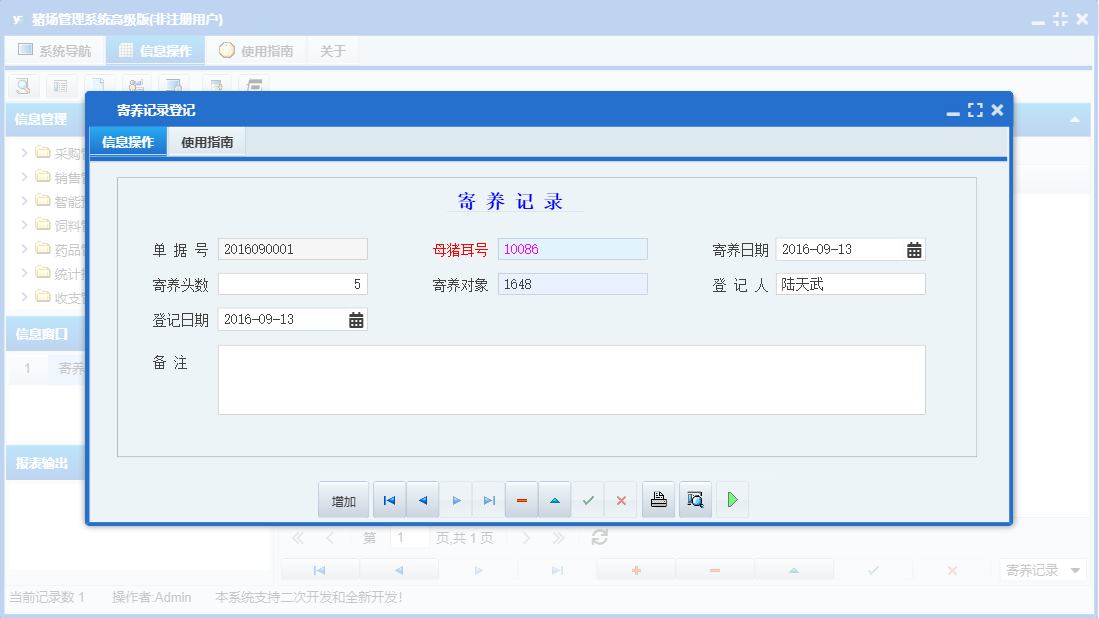Click the print icon in the record toolbar
1099x618 pixels.
pos(658,499)
